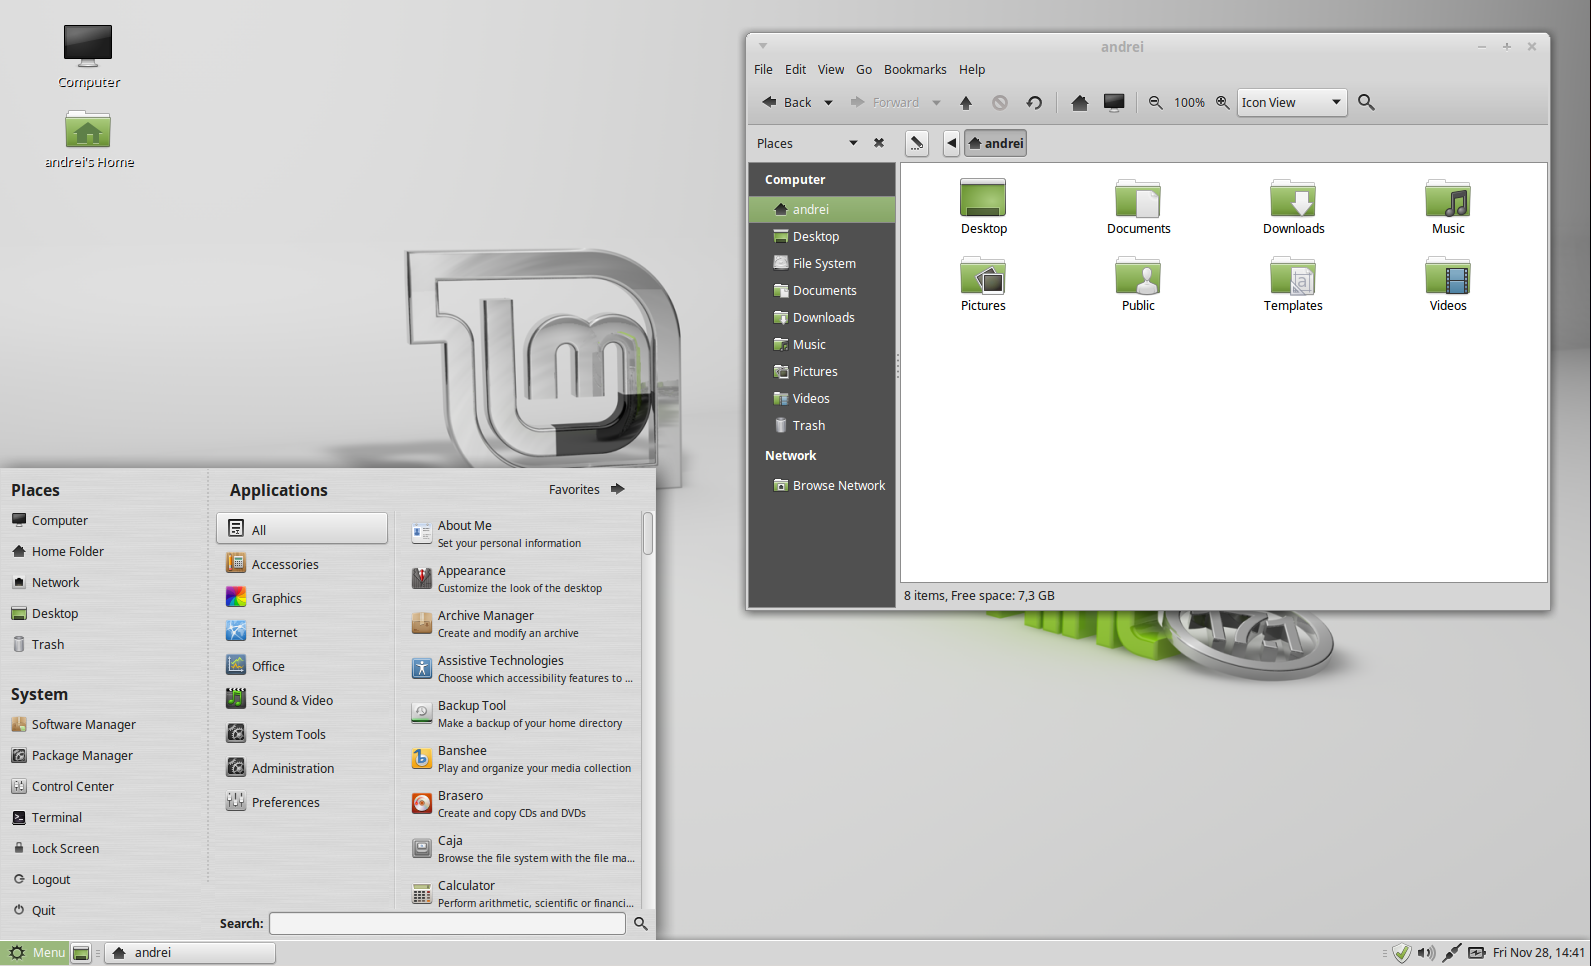Toggle the text location entry pencil button
This screenshot has width=1591, height=966.
point(916,144)
